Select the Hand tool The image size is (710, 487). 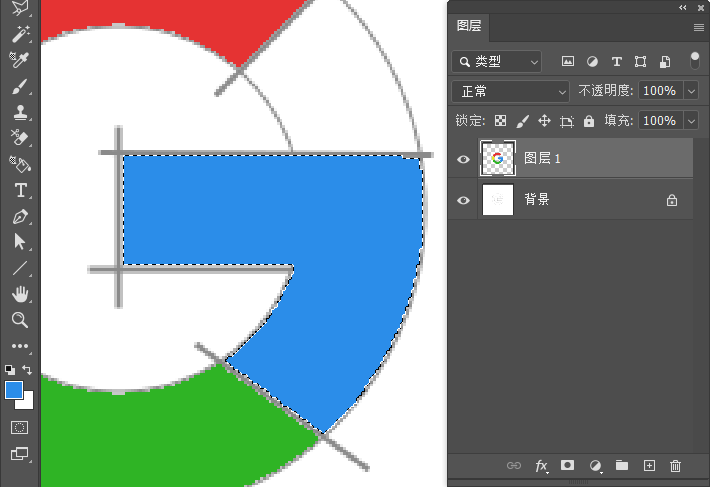20,294
